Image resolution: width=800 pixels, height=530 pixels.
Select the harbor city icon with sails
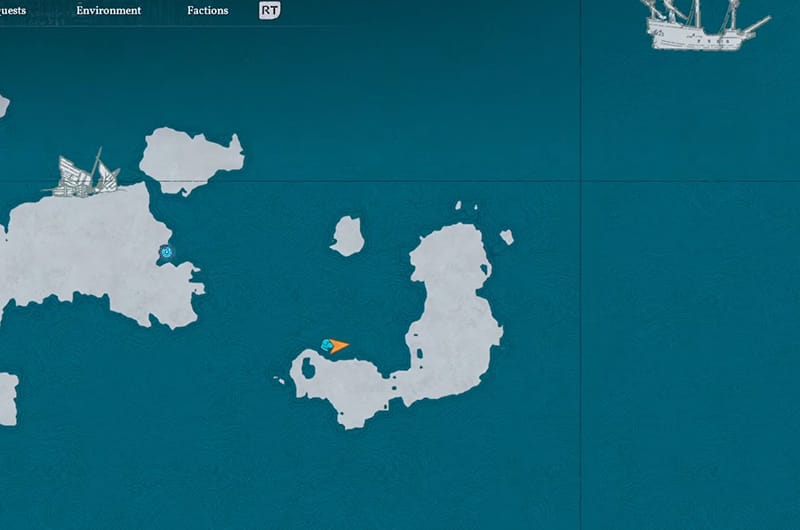coord(82,177)
